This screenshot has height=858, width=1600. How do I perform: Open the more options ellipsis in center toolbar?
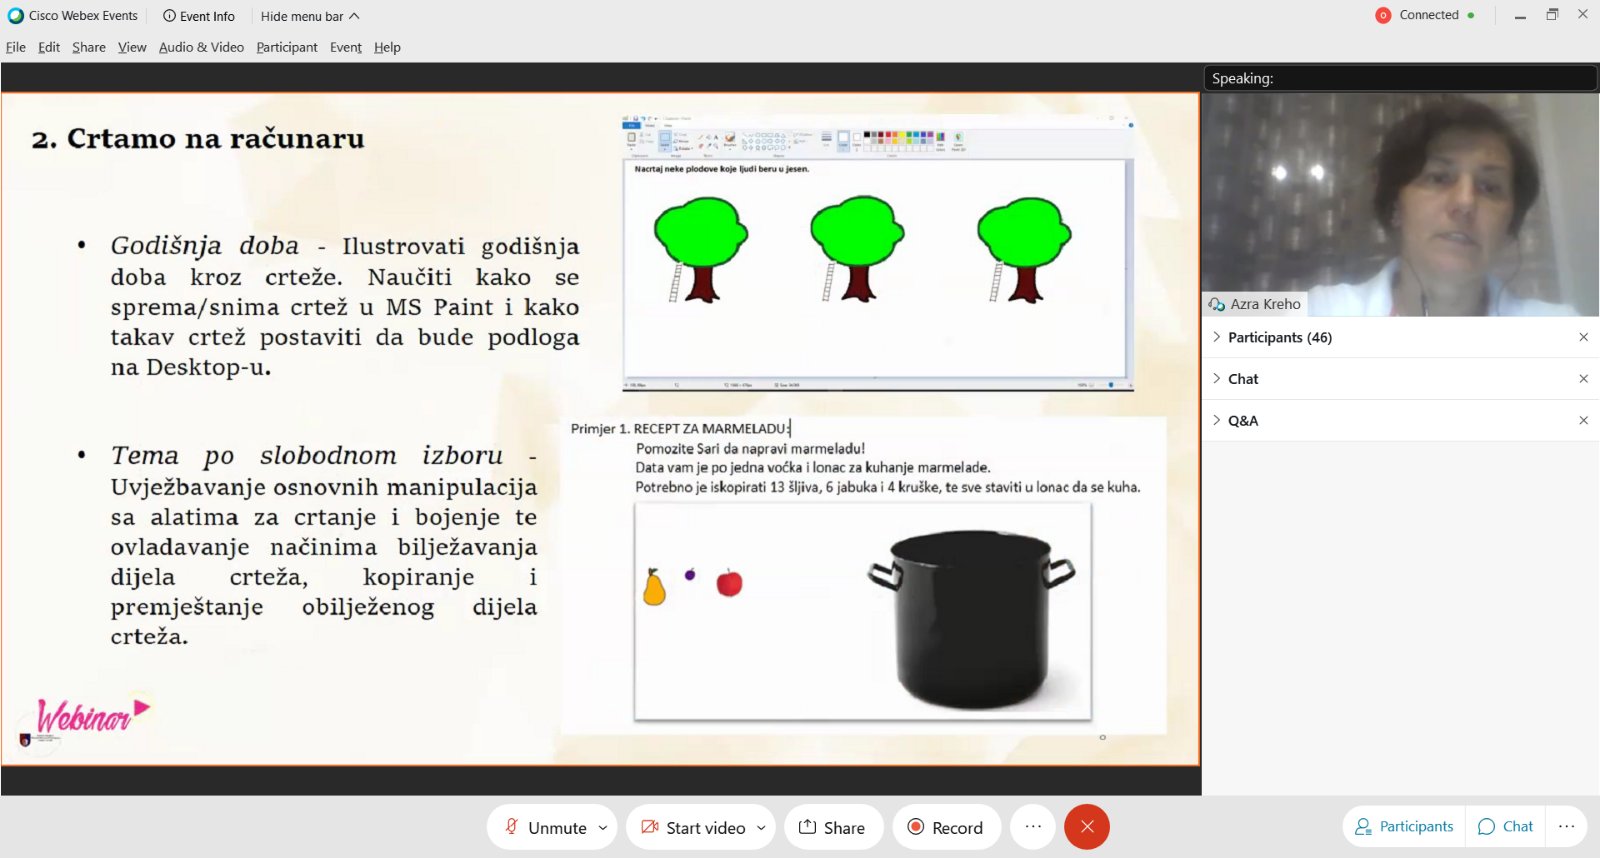point(1033,827)
